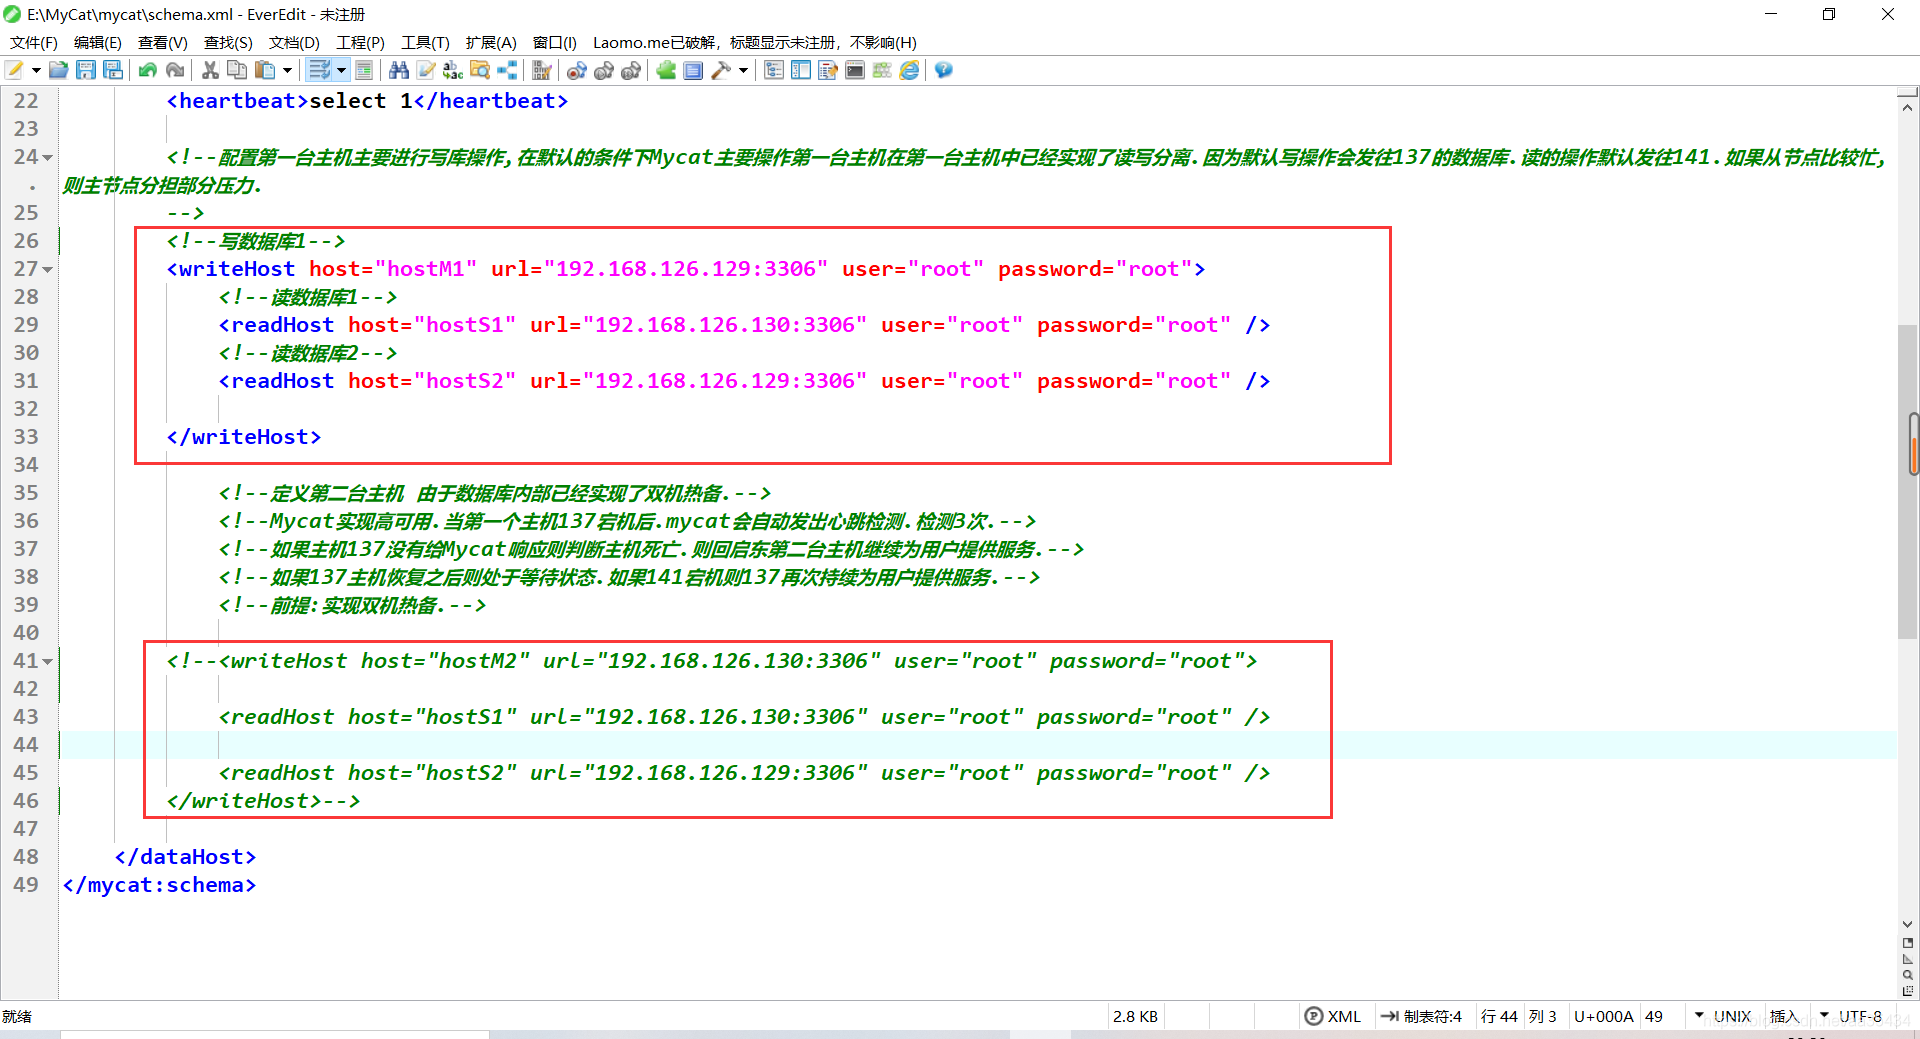The image size is (1920, 1039).
Task: Open the 文件(F) menu
Action: pos(34,42)
